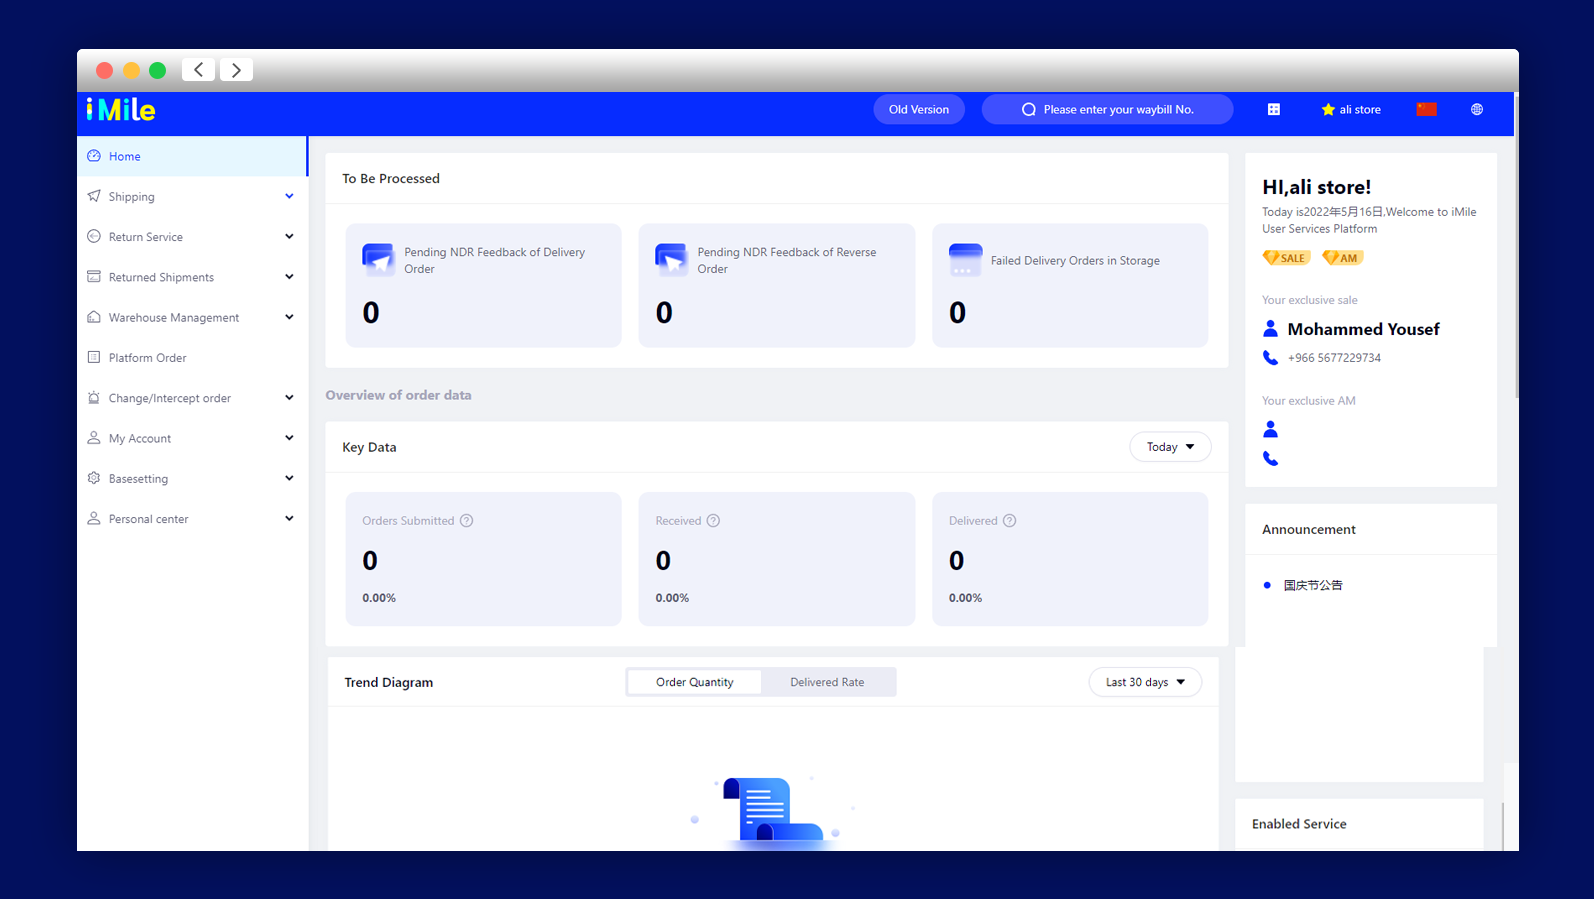1594x899 pixels.
Task: Open the Last 30 days dropdown
Action: [x=1144, y=682]
